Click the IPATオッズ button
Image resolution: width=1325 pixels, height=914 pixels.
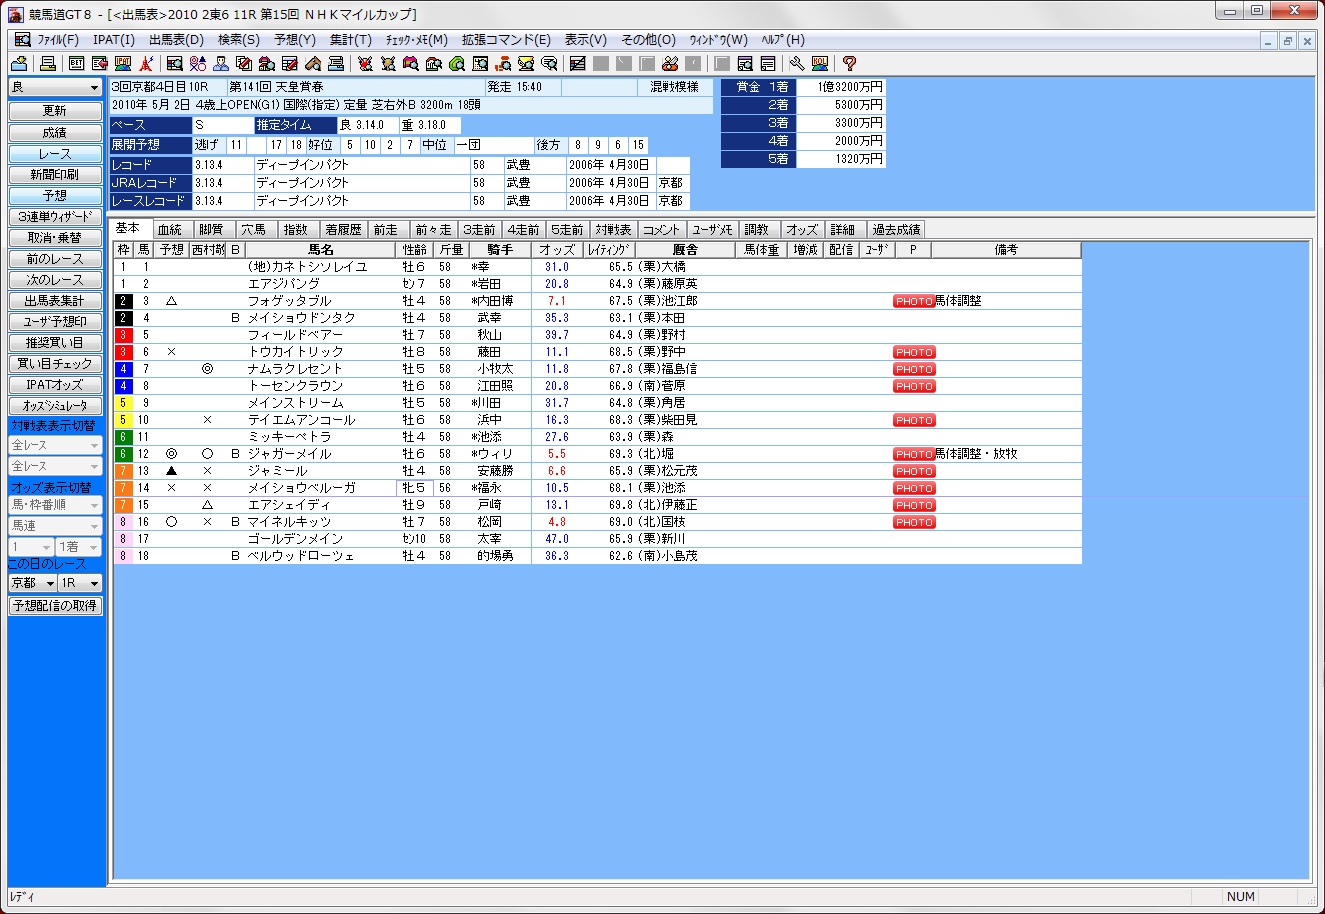(x=55, y=385)
